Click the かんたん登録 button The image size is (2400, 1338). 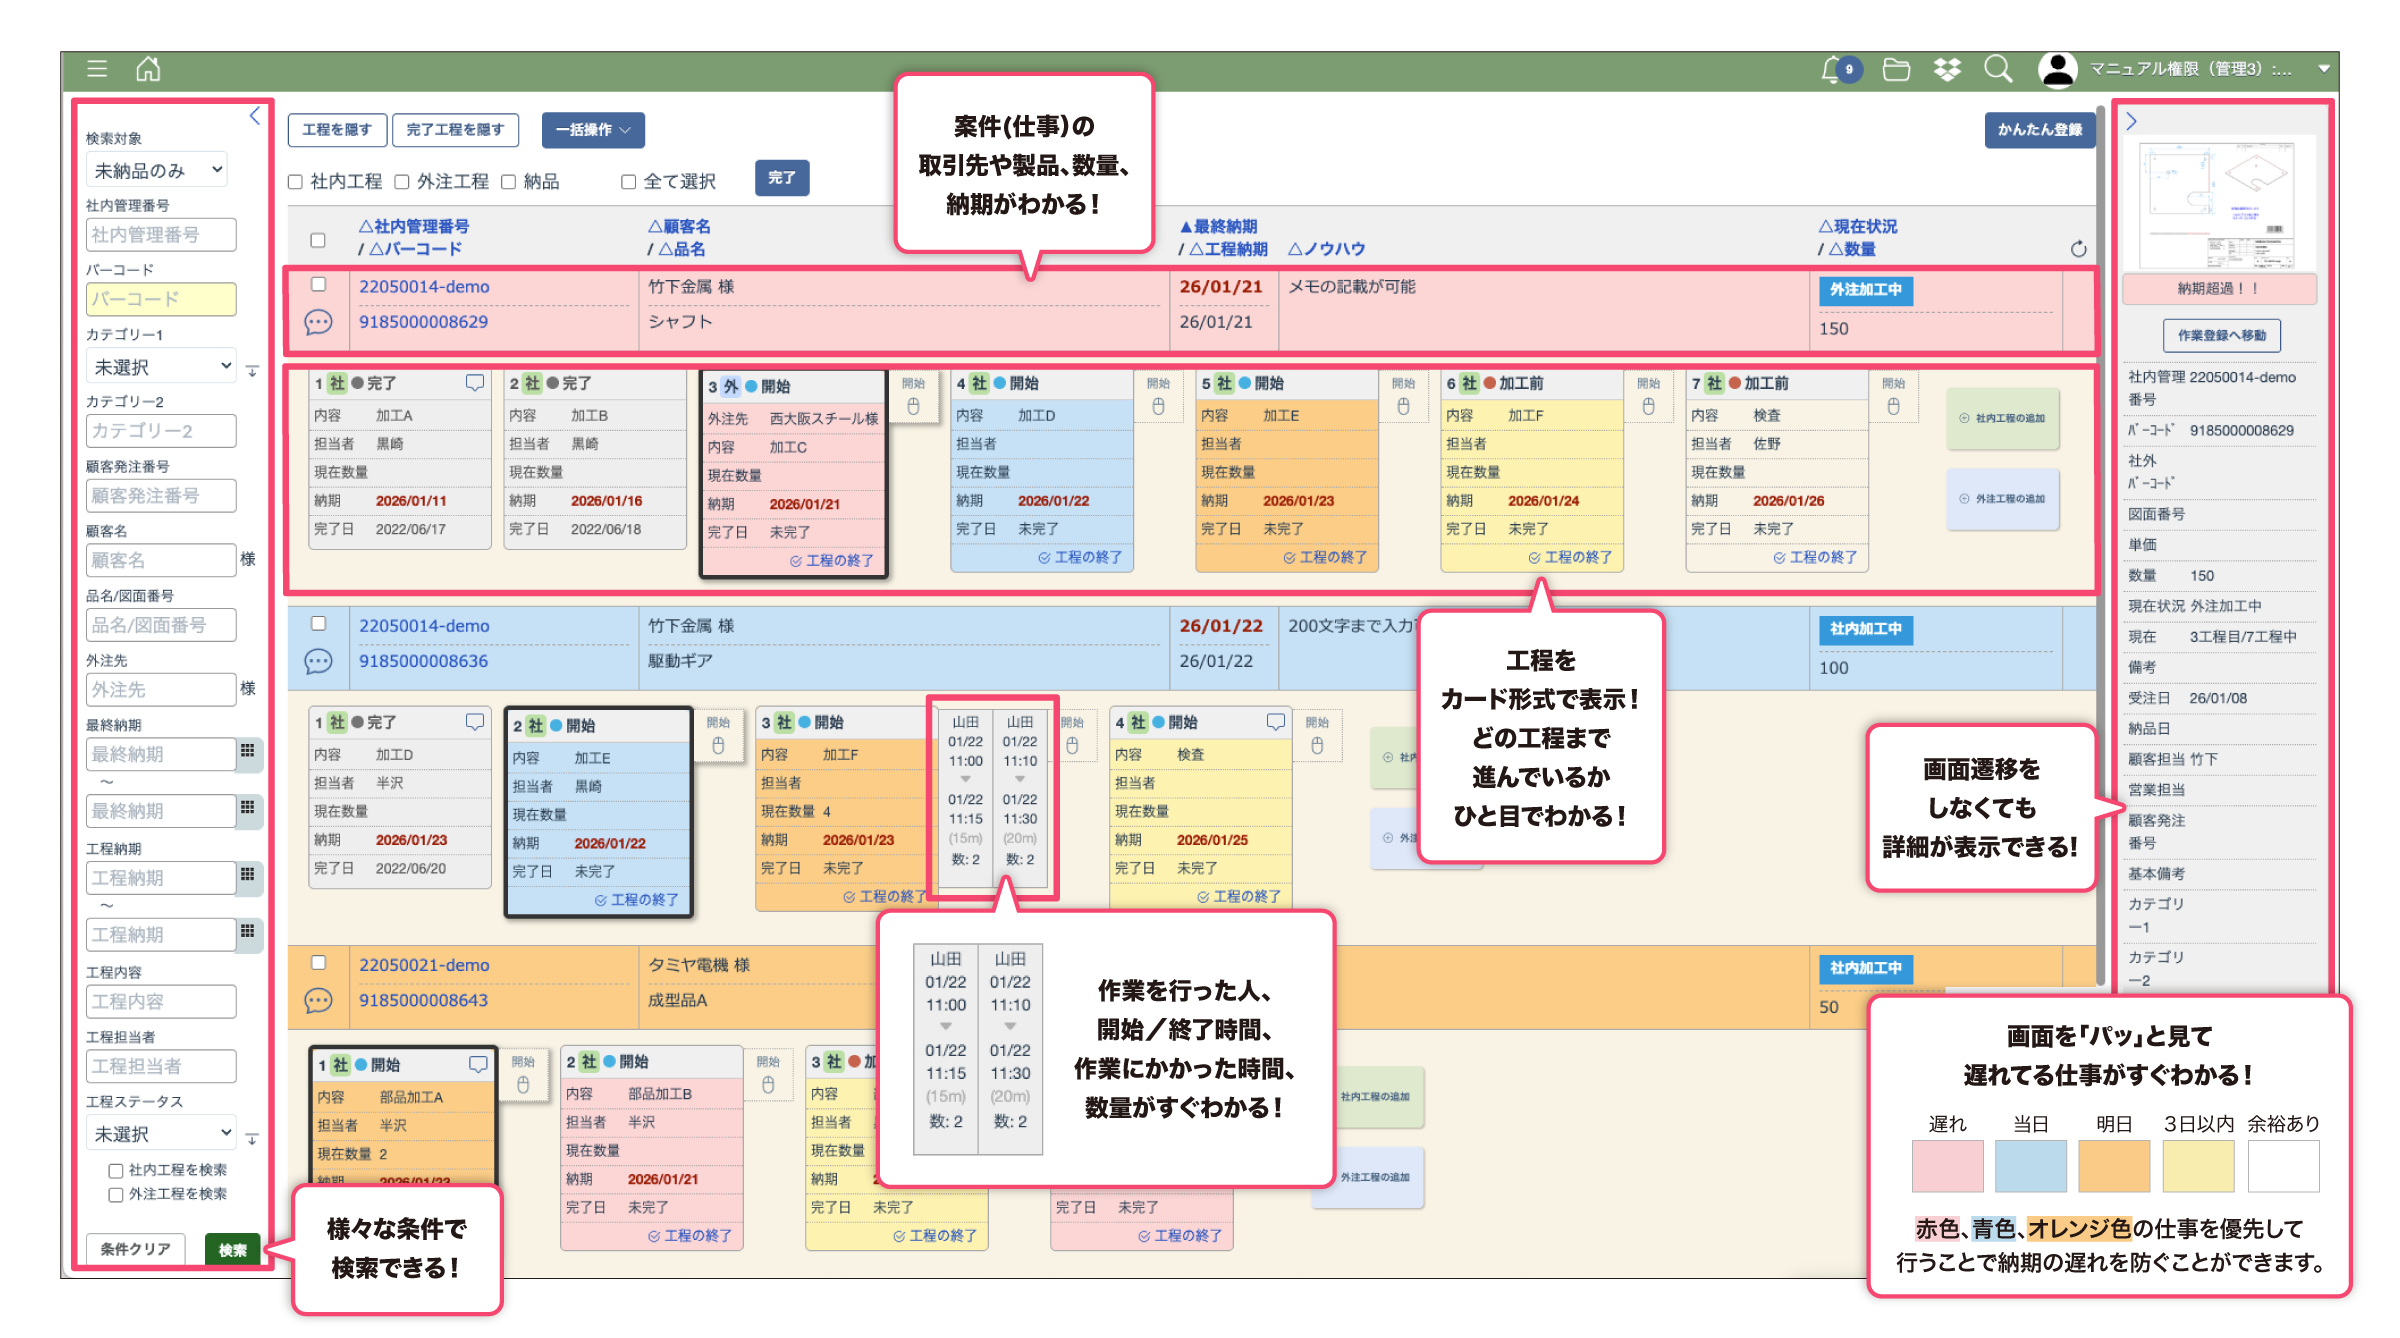pyautogui.click(x=2039, y=130)
